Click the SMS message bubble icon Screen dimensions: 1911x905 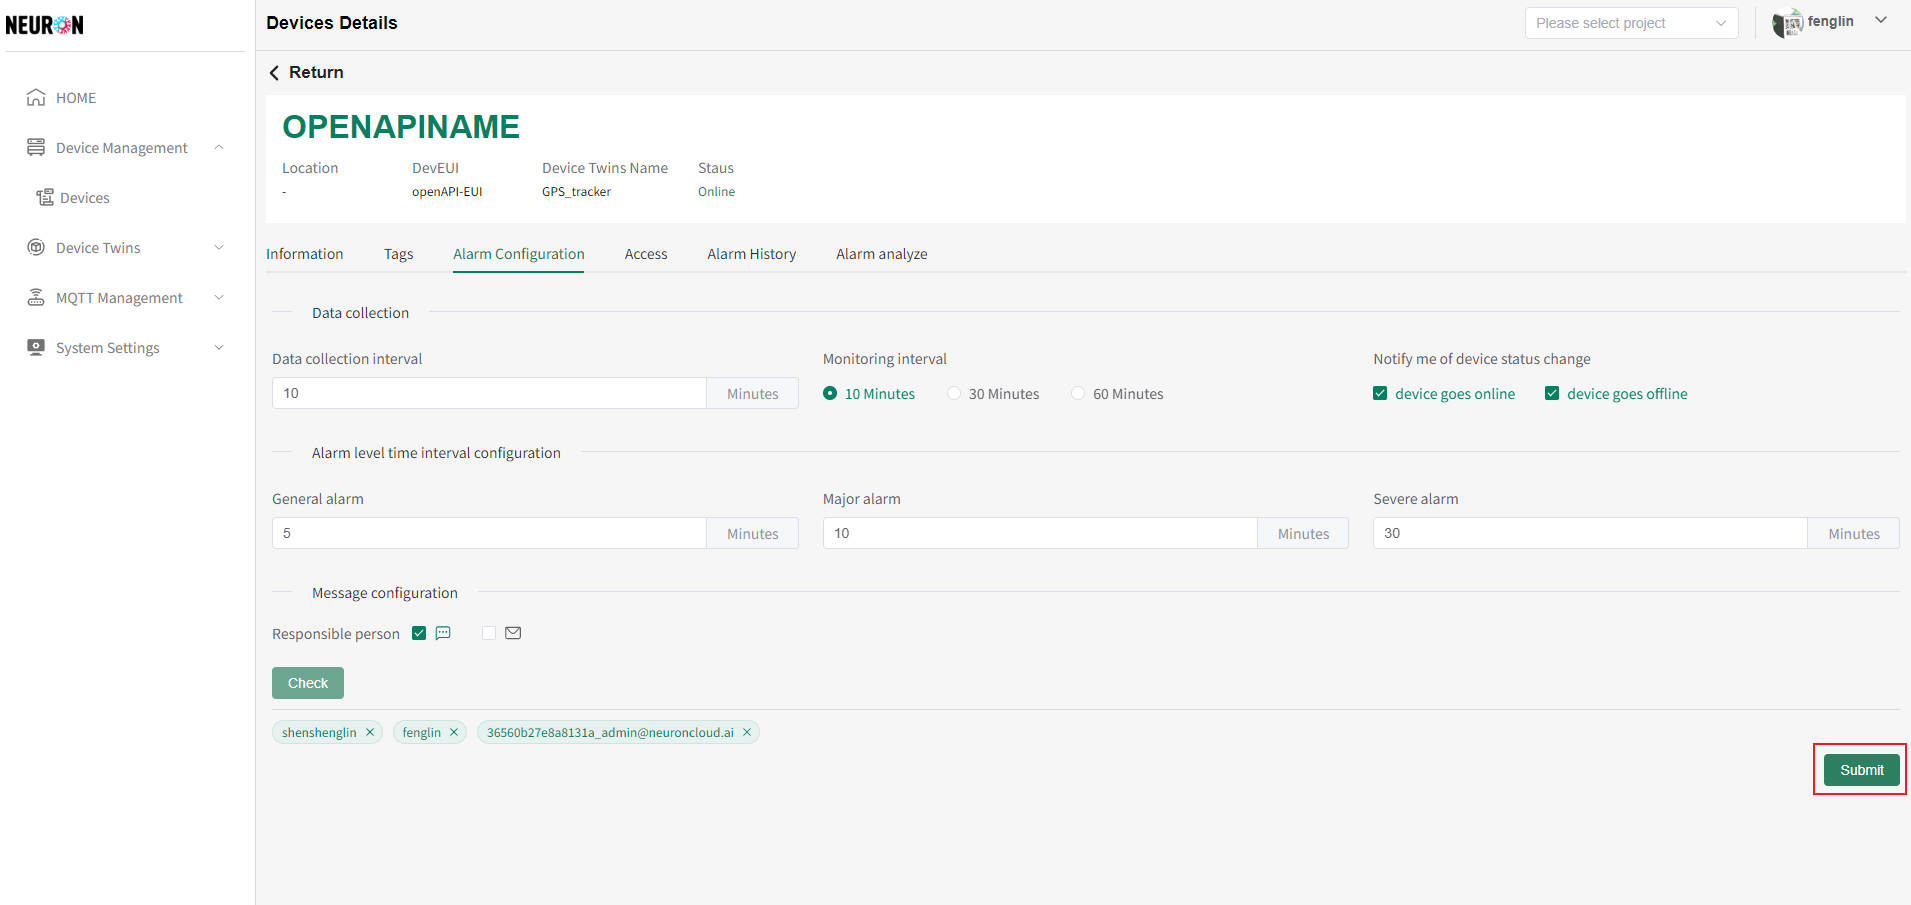pyautogui.click(x=443, y=633)
